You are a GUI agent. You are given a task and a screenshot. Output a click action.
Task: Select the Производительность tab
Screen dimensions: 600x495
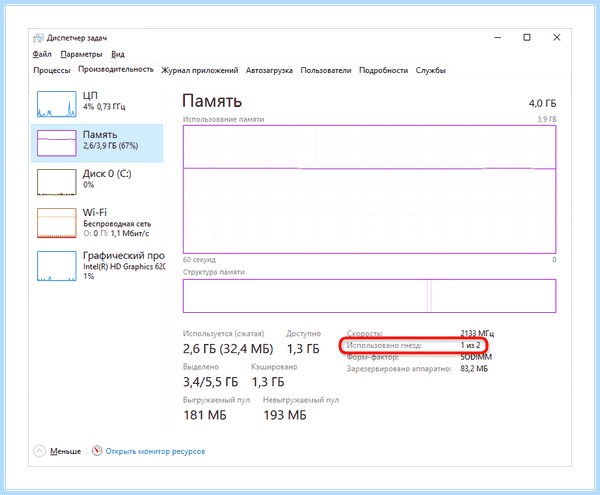tap(116, 69)
